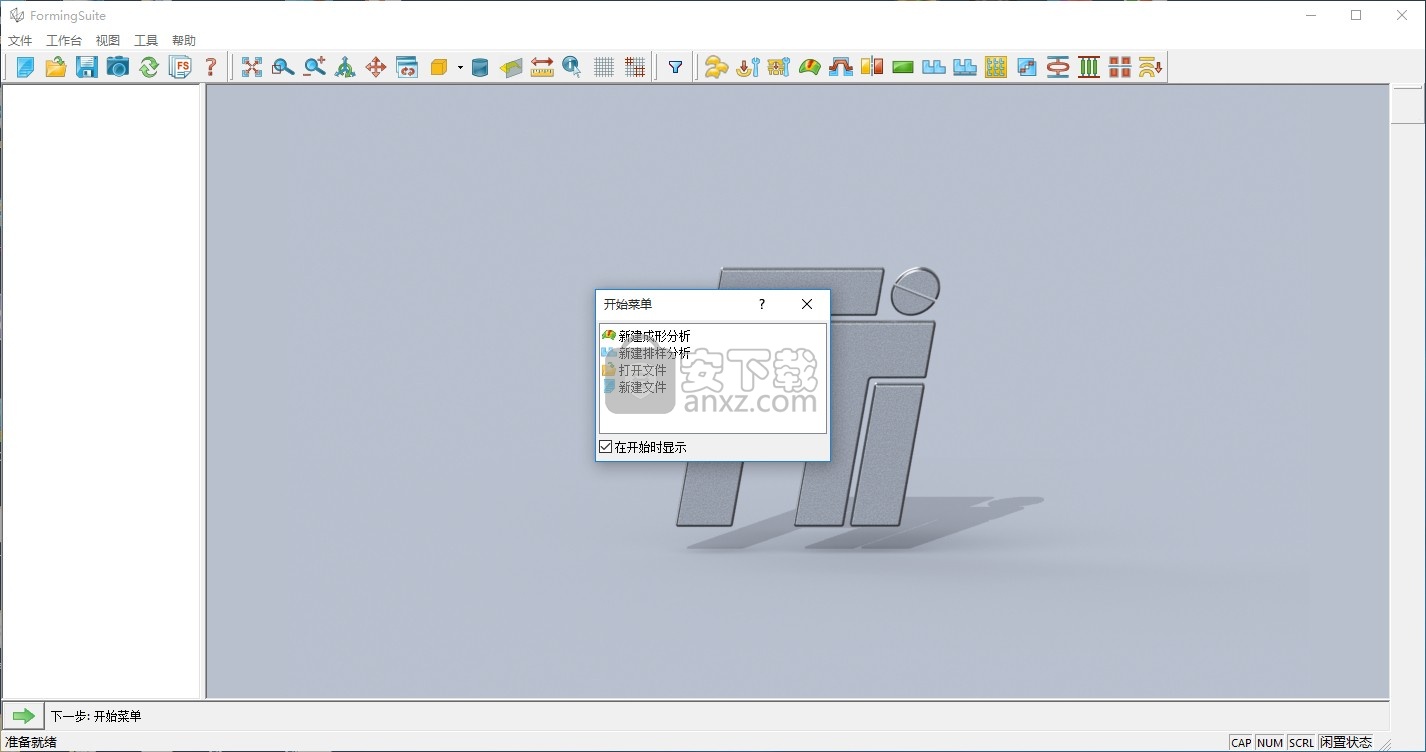Open the 工具 menu
1426x752 pixels.
[x=146, y=41]
